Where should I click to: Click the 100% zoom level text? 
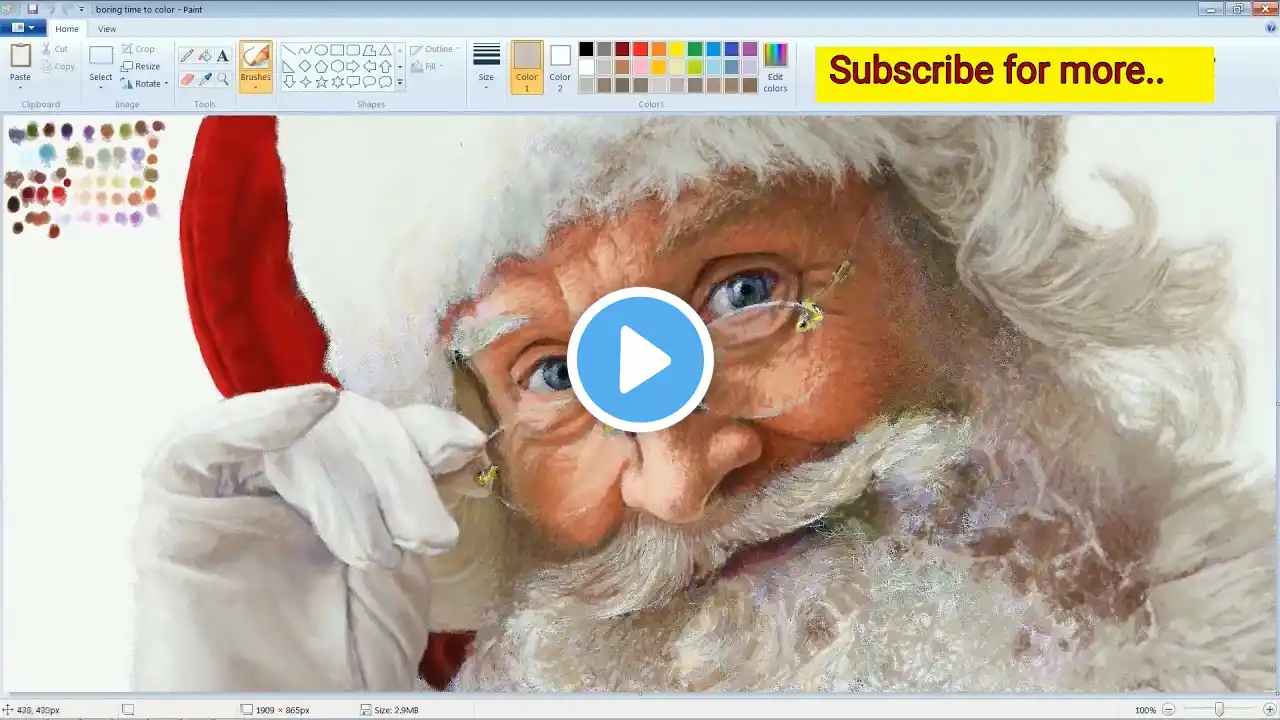pos(1145,710)
